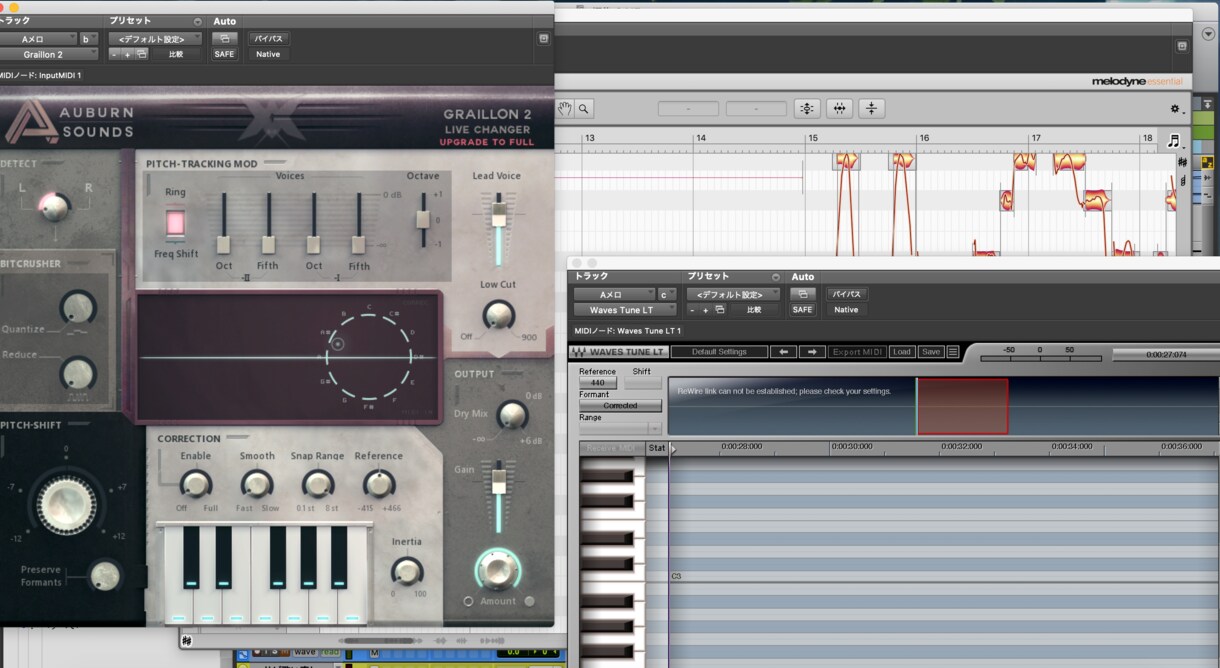Screen dimensions: 1220x668
Task: Open Graillon track selector dropdown
Action: coord(37,39)
